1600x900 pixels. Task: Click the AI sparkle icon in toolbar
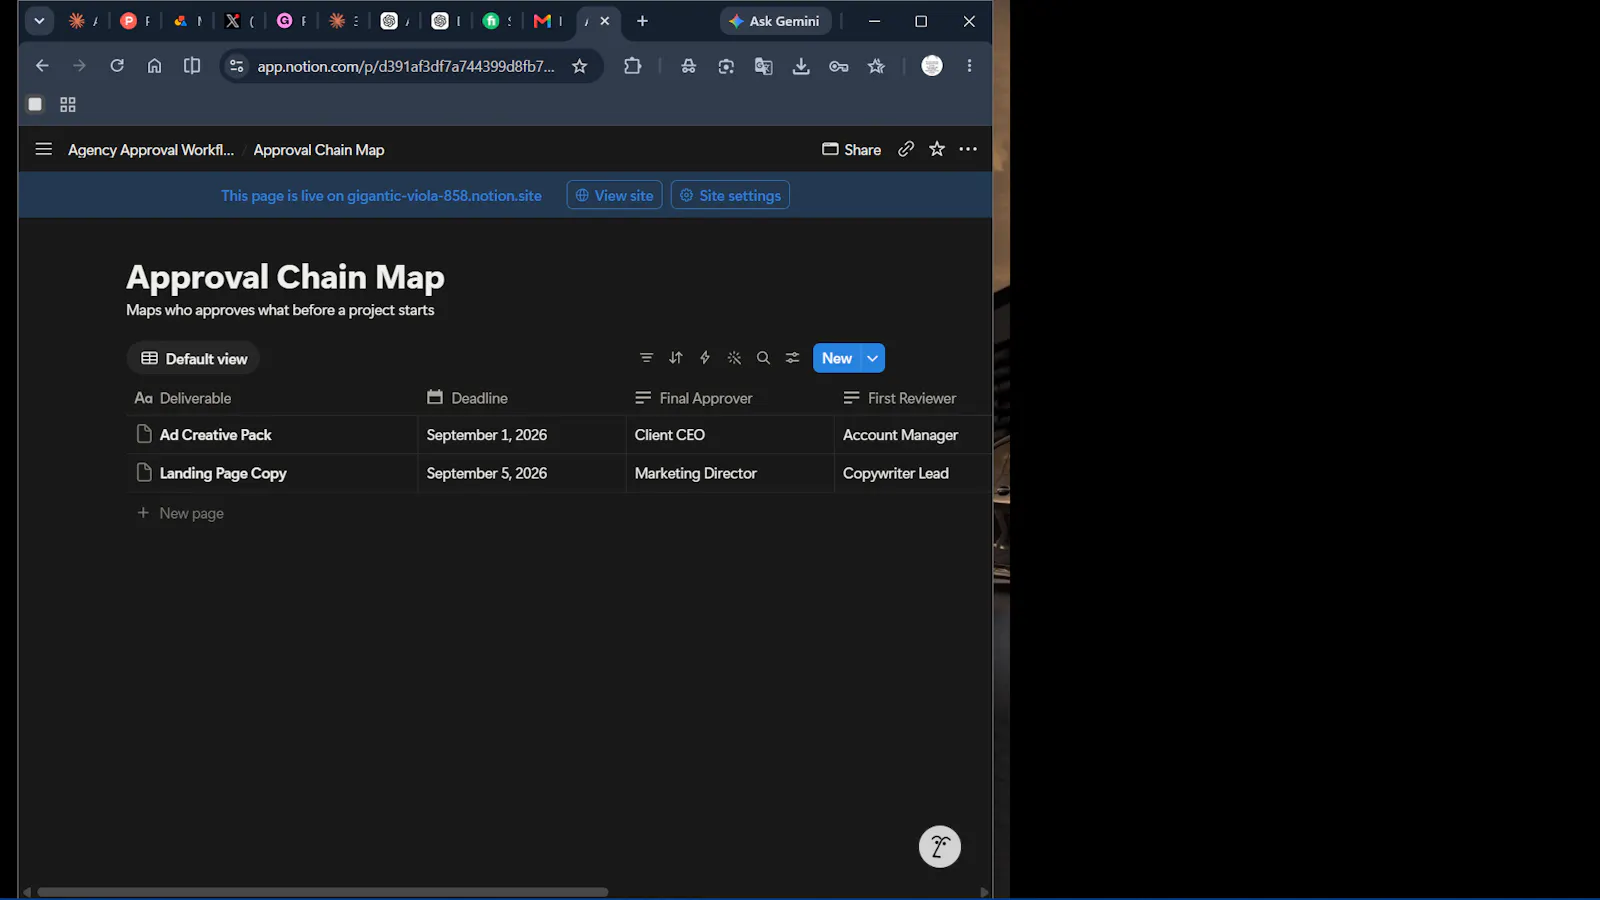[734, 358]
